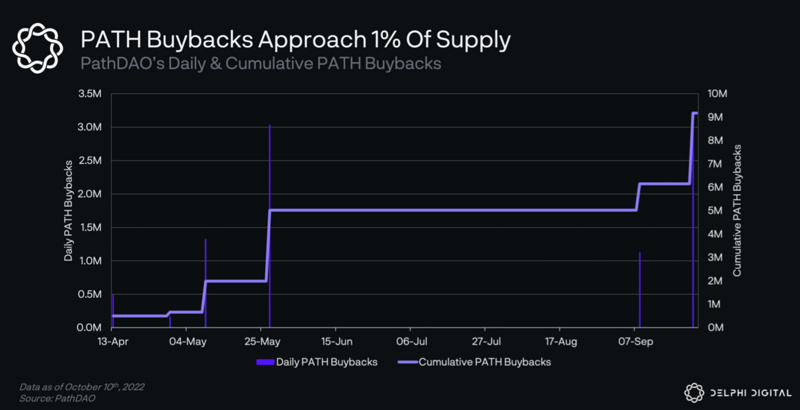The height and width of the screenshot is (410, 800).
Task: Click the chart title 'PATH Buybacks Approach 1% Of Supply'
Action: [296, 39]
